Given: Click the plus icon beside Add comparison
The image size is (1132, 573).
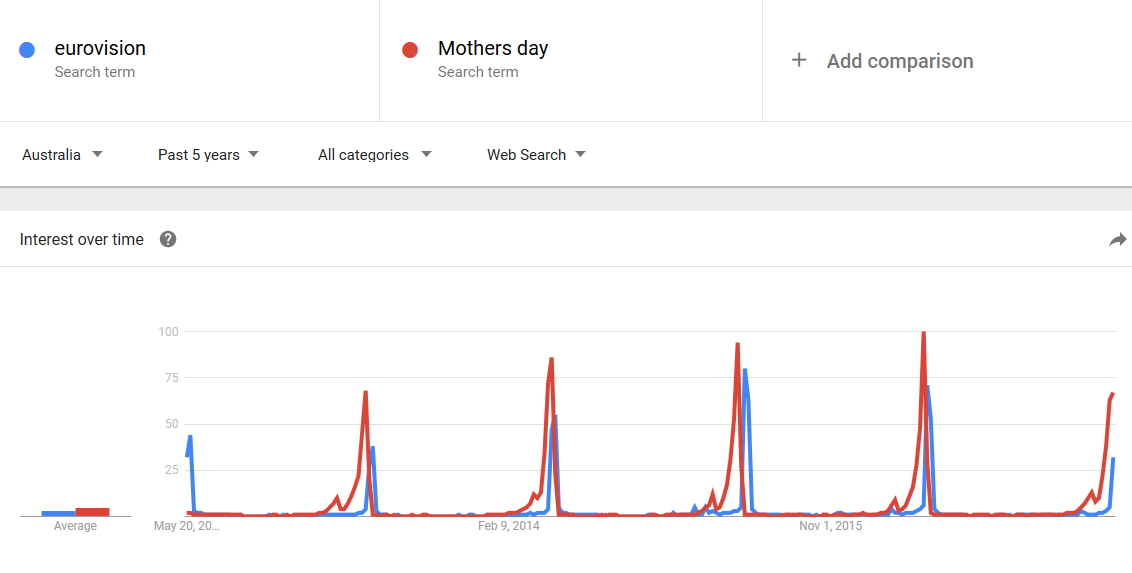Looking at the screenshot, I should [799, 61].
